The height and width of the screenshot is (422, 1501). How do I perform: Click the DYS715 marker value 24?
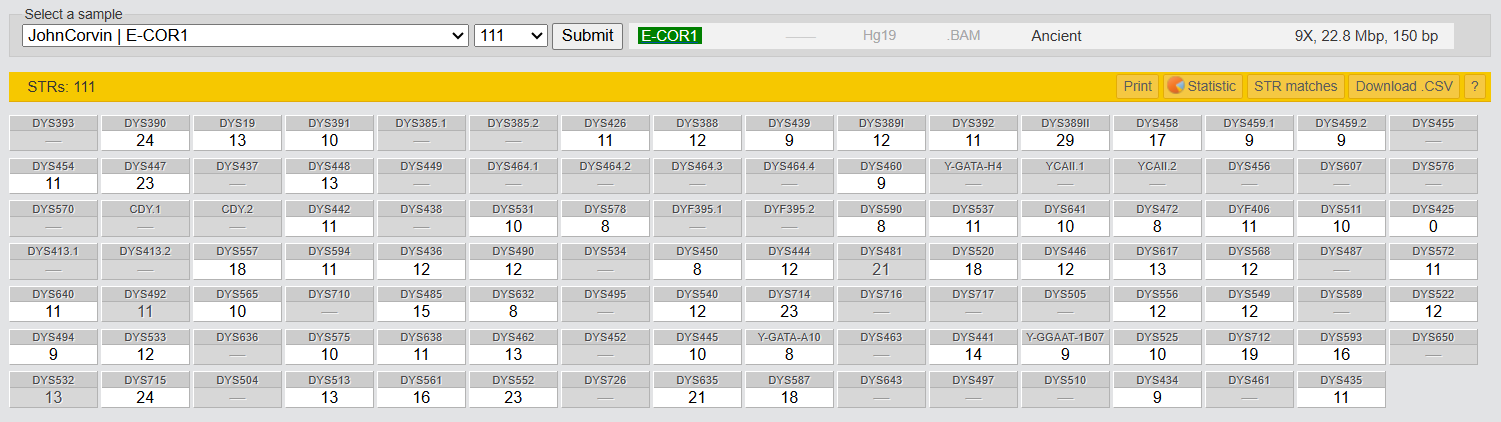coord(145,399)
